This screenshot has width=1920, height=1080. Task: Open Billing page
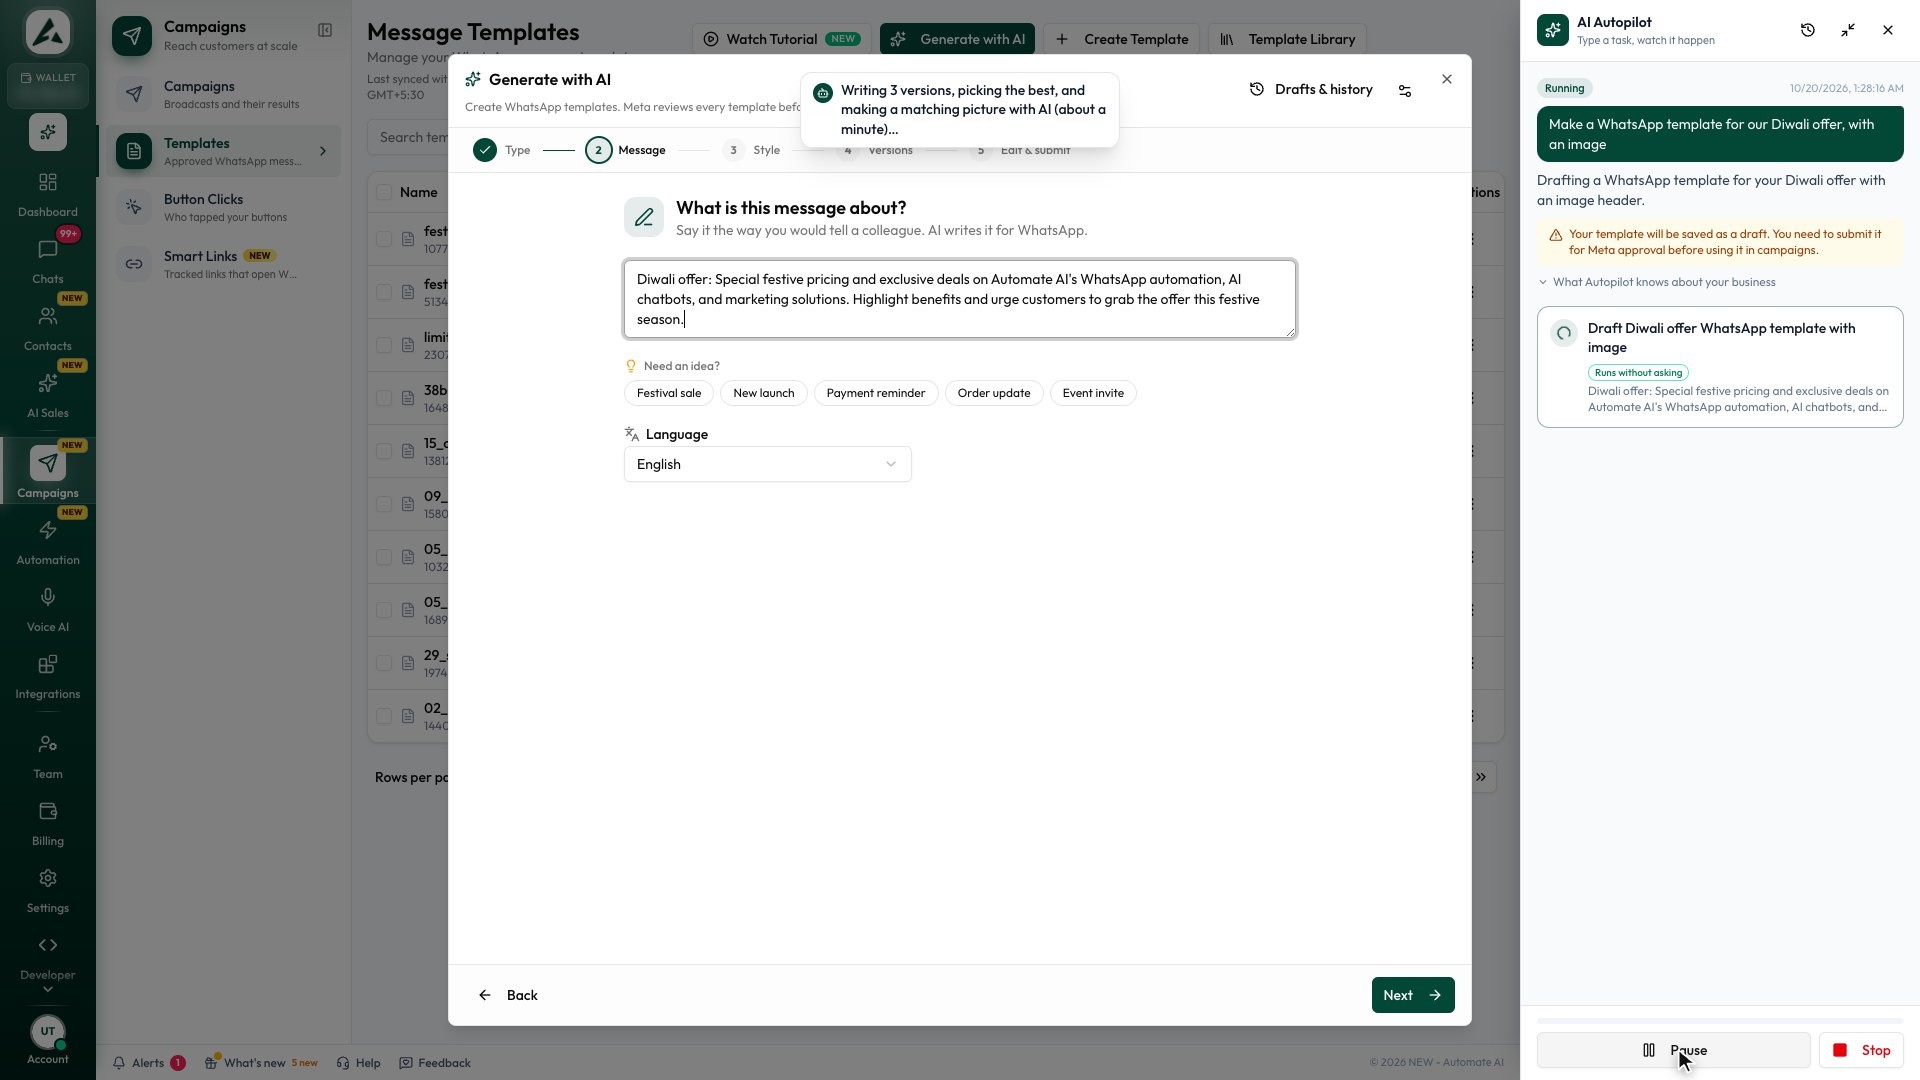(47, 823)
